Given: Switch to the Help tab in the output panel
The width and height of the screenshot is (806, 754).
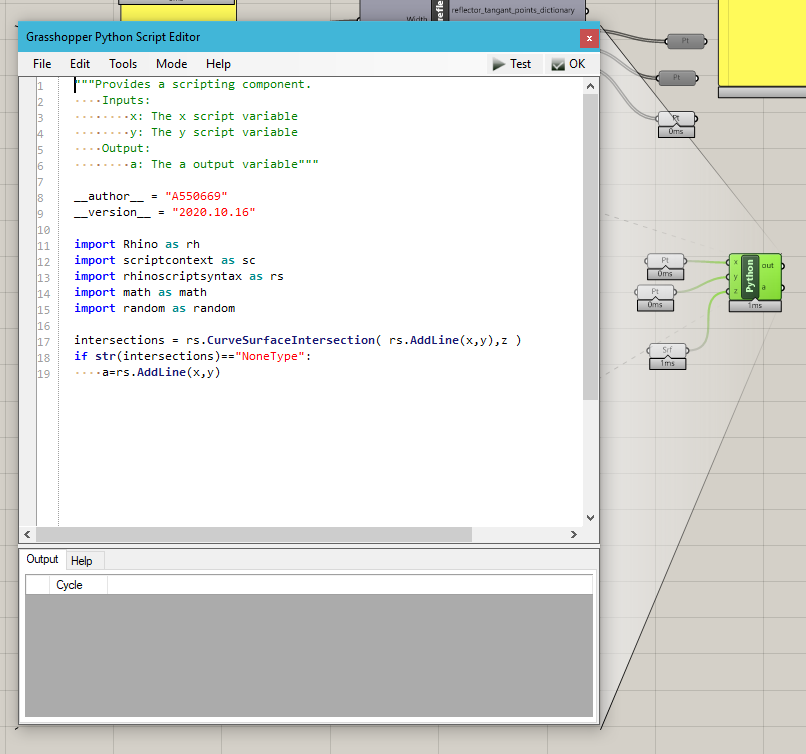Looking at the screenshot, I should tap(81, 561).
